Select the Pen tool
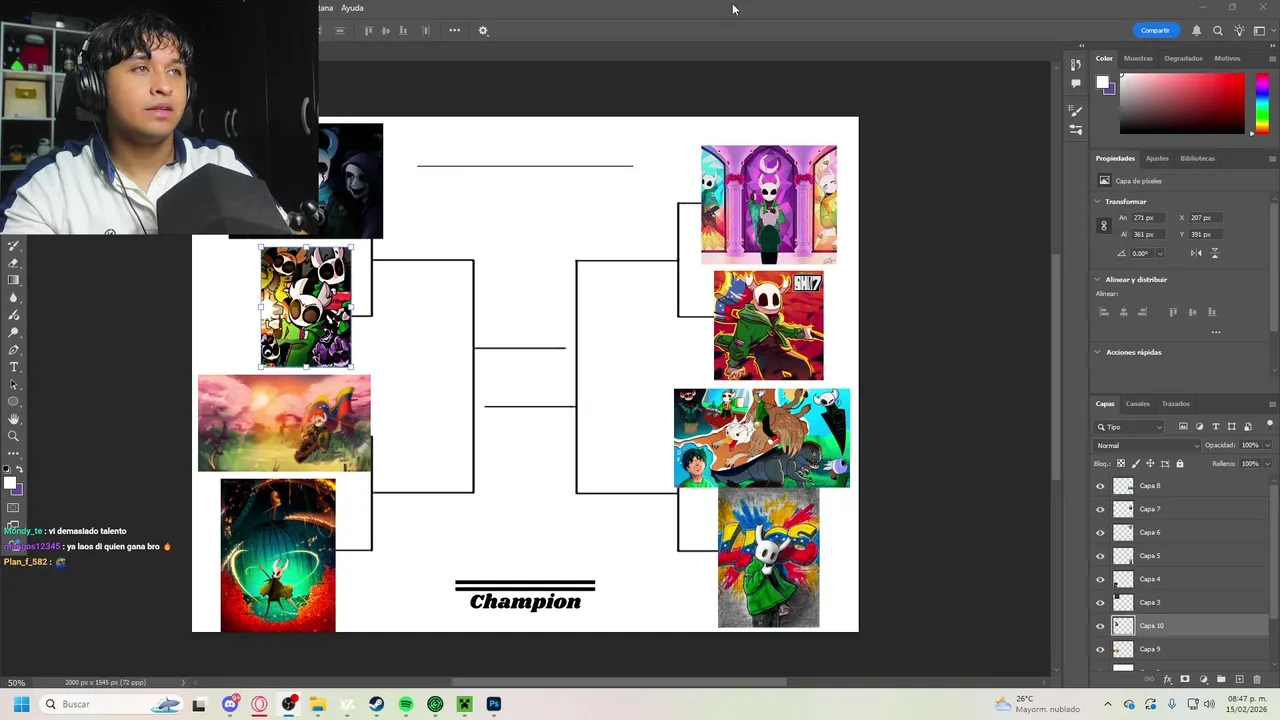 coord(14,350)
